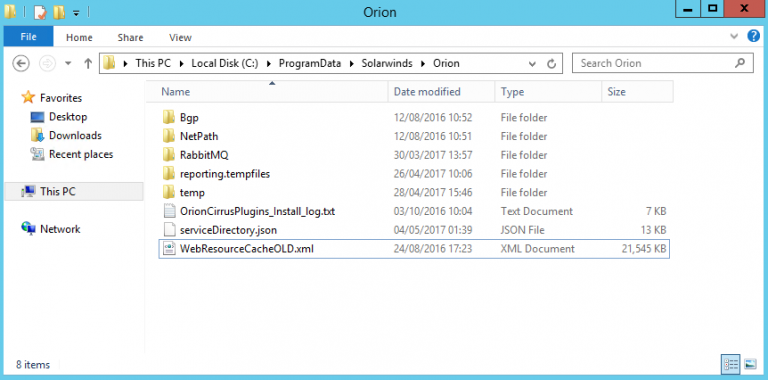
Task: Click ProgramData in the address path
Action: 310,63
